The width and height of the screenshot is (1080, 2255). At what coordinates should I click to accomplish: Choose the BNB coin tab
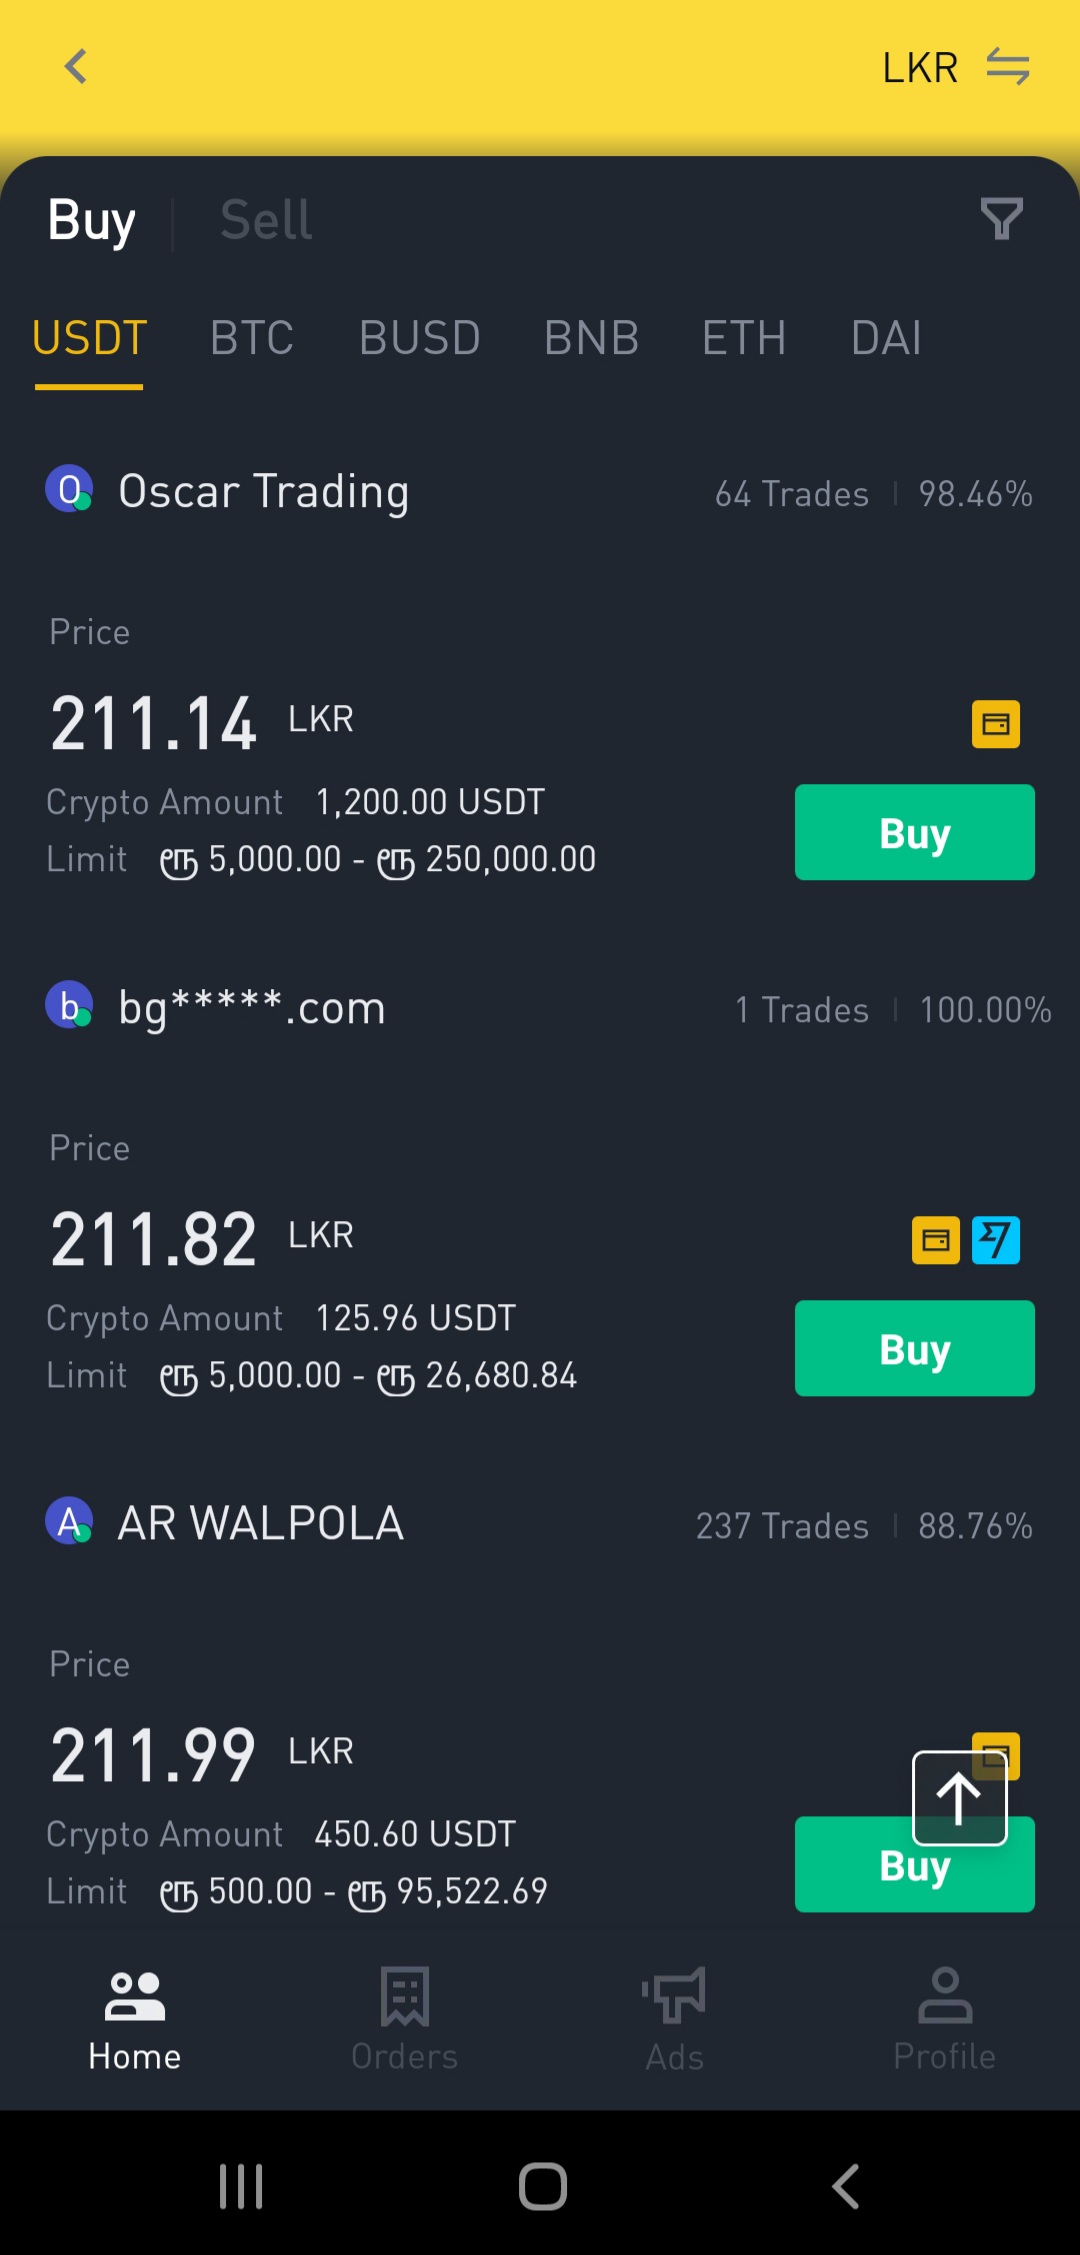click(592, 338)
